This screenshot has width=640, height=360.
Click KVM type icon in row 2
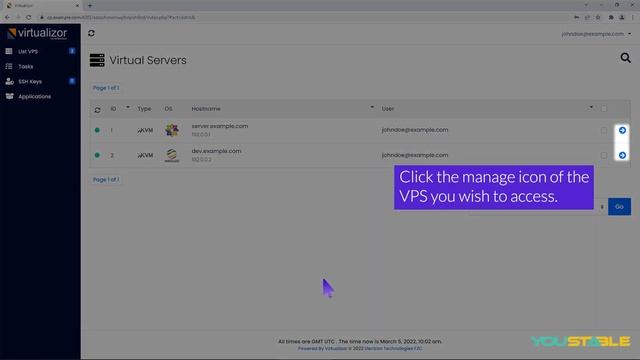[x=145, y=156]
